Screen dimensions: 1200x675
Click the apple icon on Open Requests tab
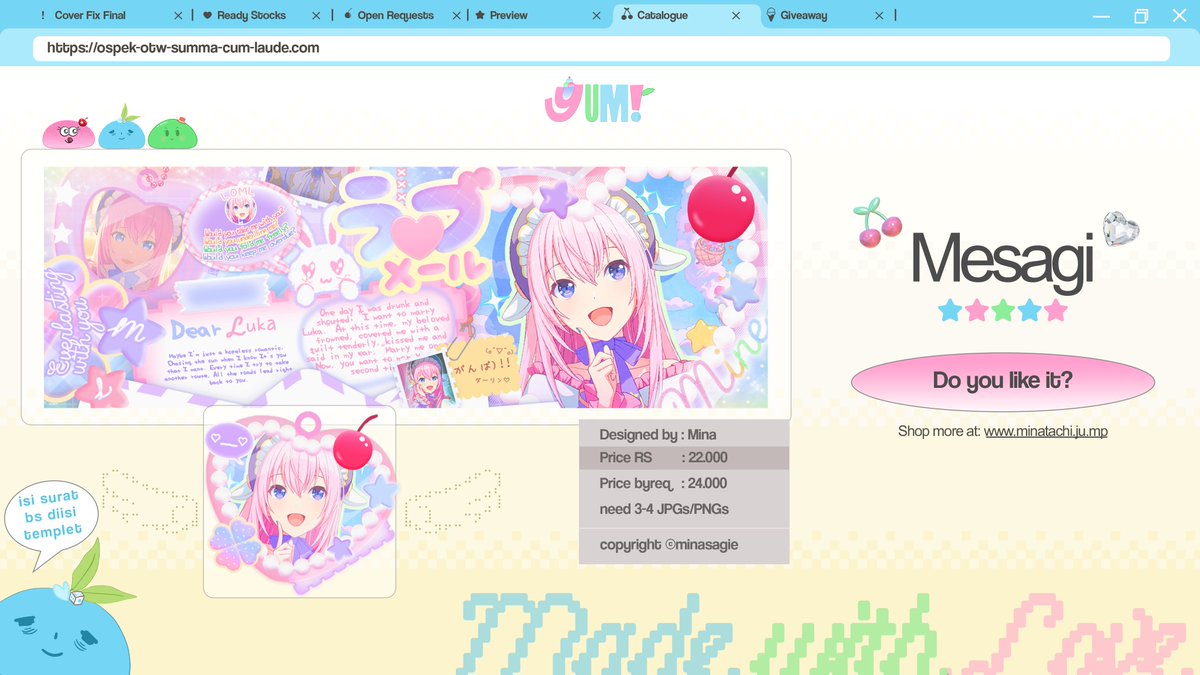click(348, 16)
